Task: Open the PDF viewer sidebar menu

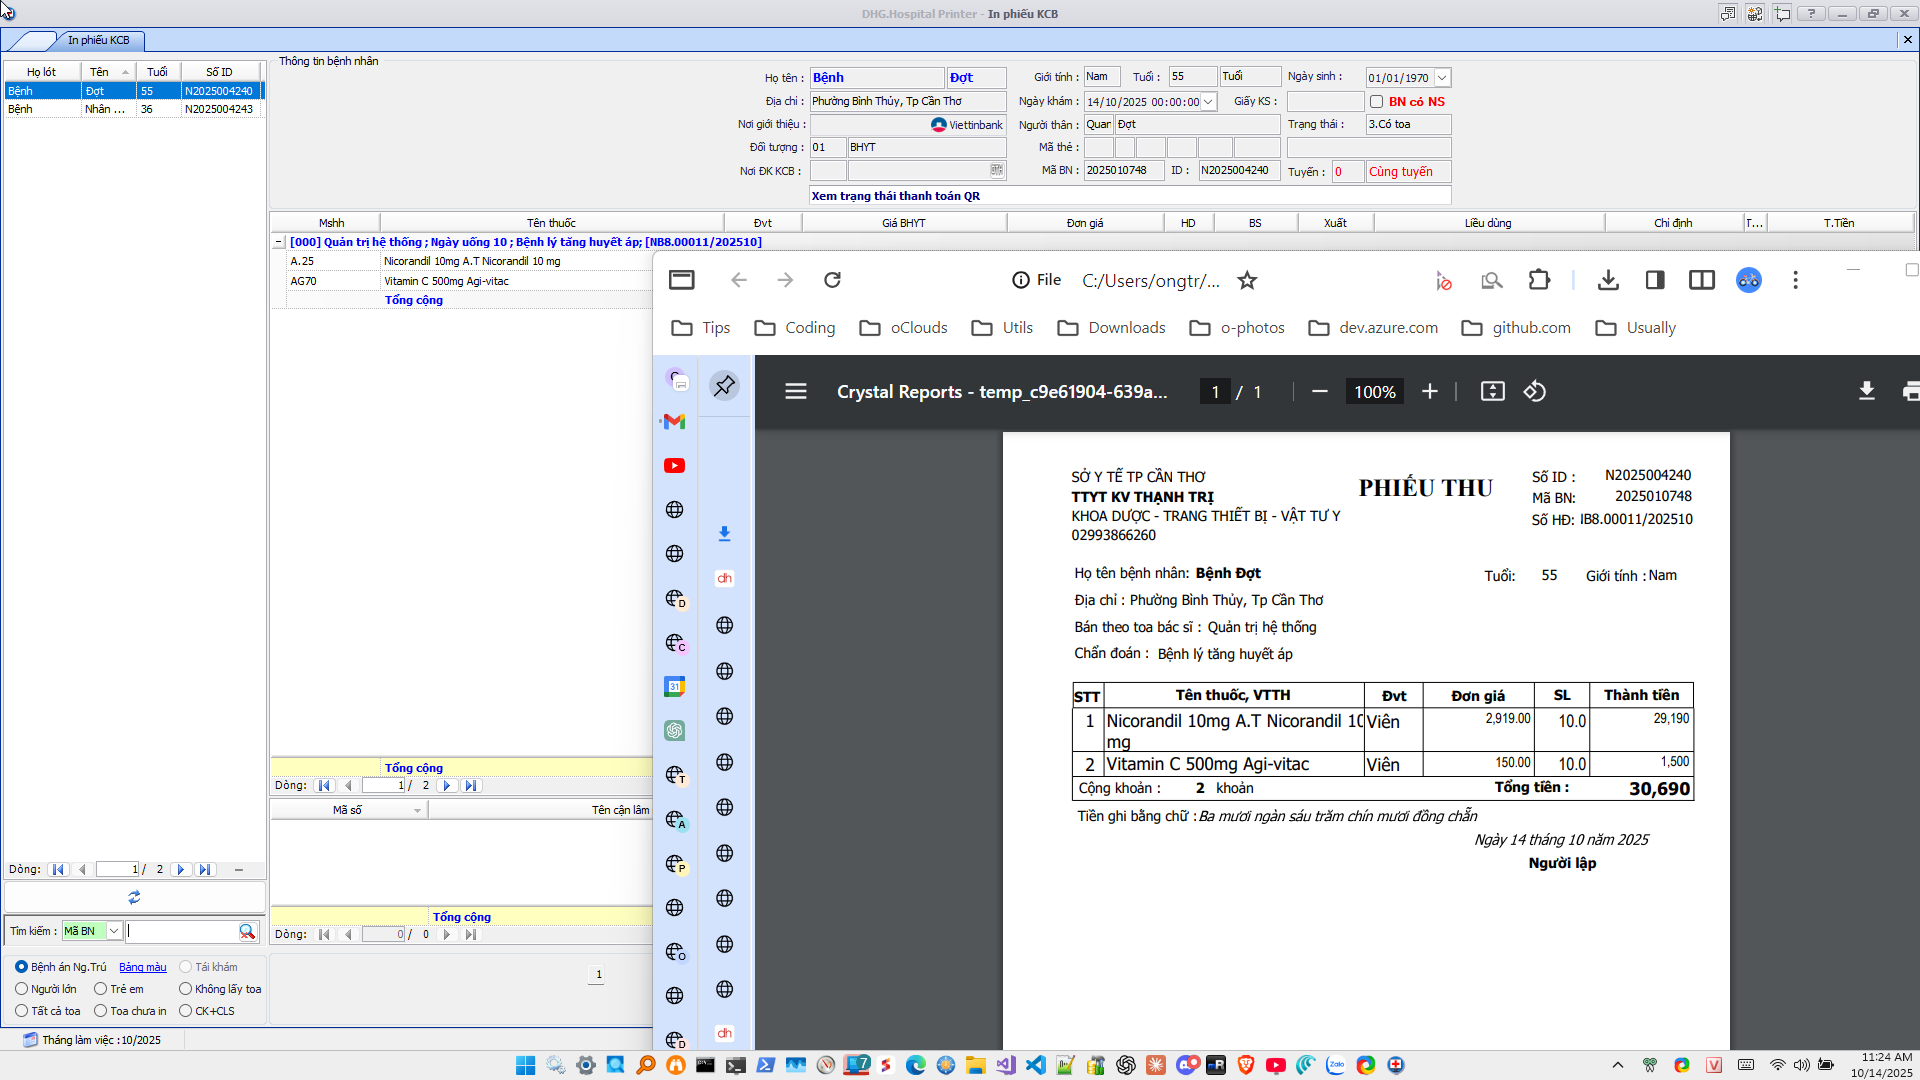Action: tap(796, 392)
